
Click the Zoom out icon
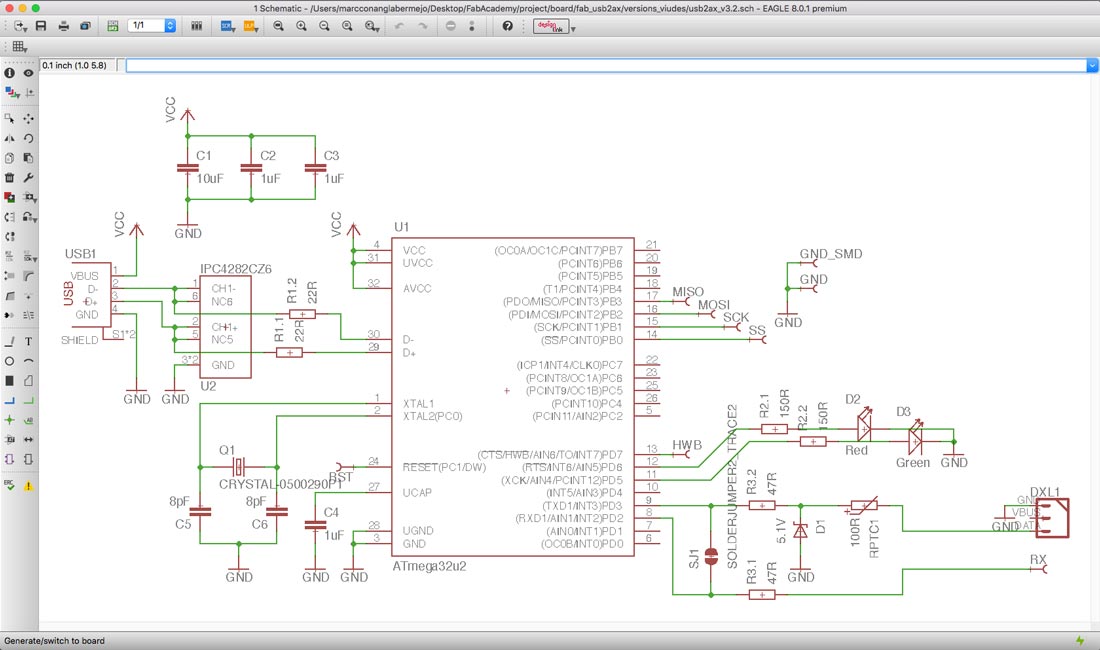(324, 26)
